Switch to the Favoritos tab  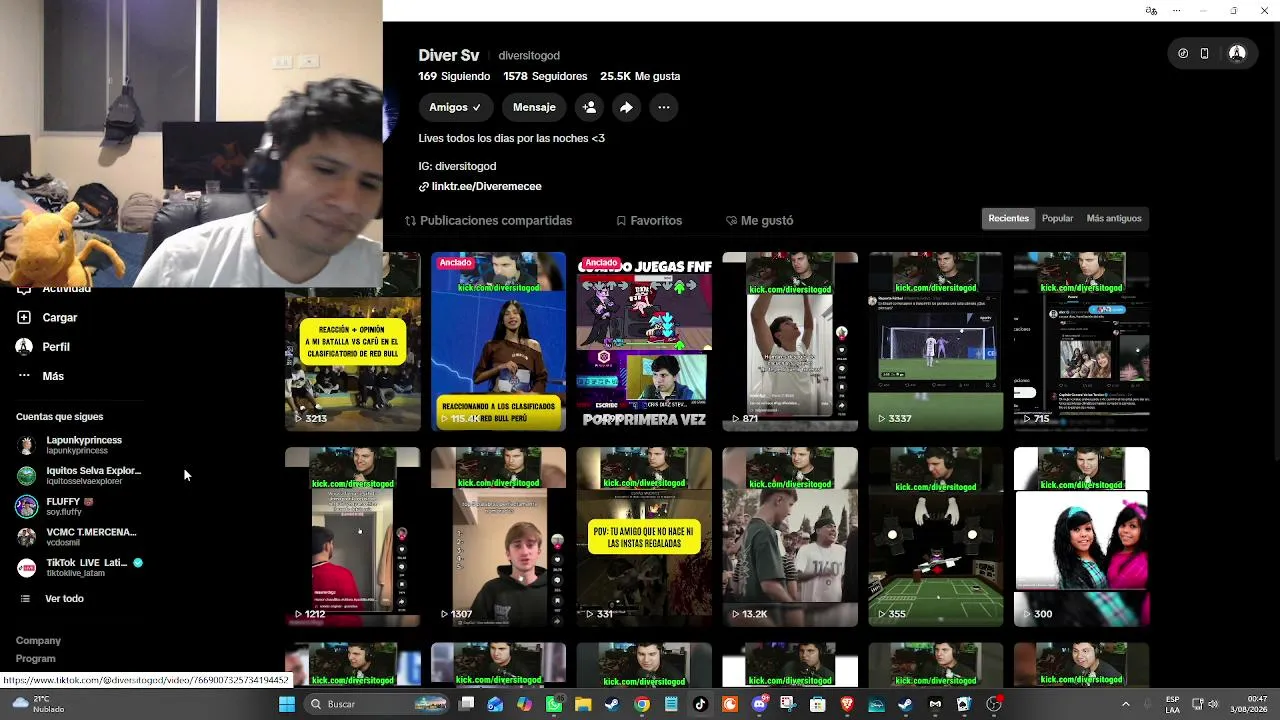(649, 220)
